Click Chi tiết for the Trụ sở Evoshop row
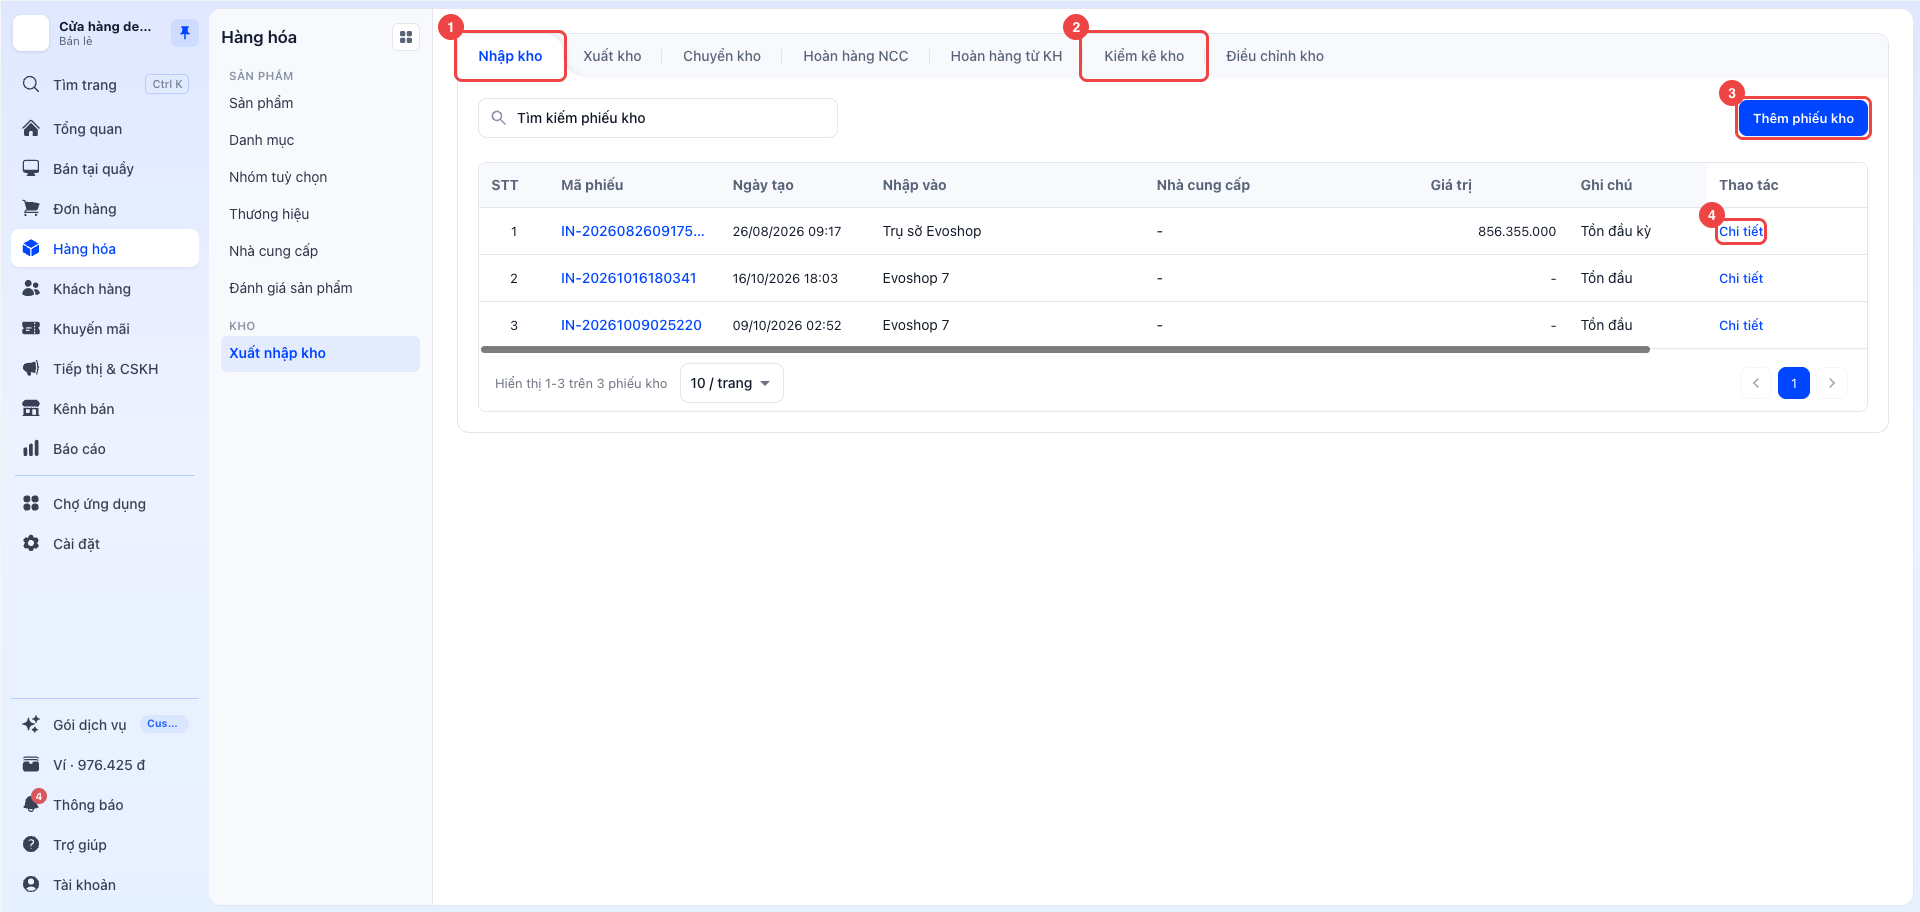Image resolution: width=1920 pixels, height=912 pixels. [1741, 231]
